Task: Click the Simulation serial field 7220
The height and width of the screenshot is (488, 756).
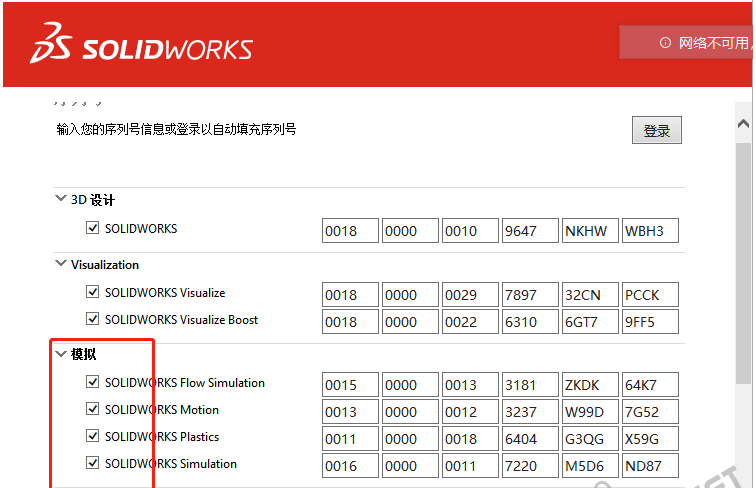Action: click(x=530, y=465)
